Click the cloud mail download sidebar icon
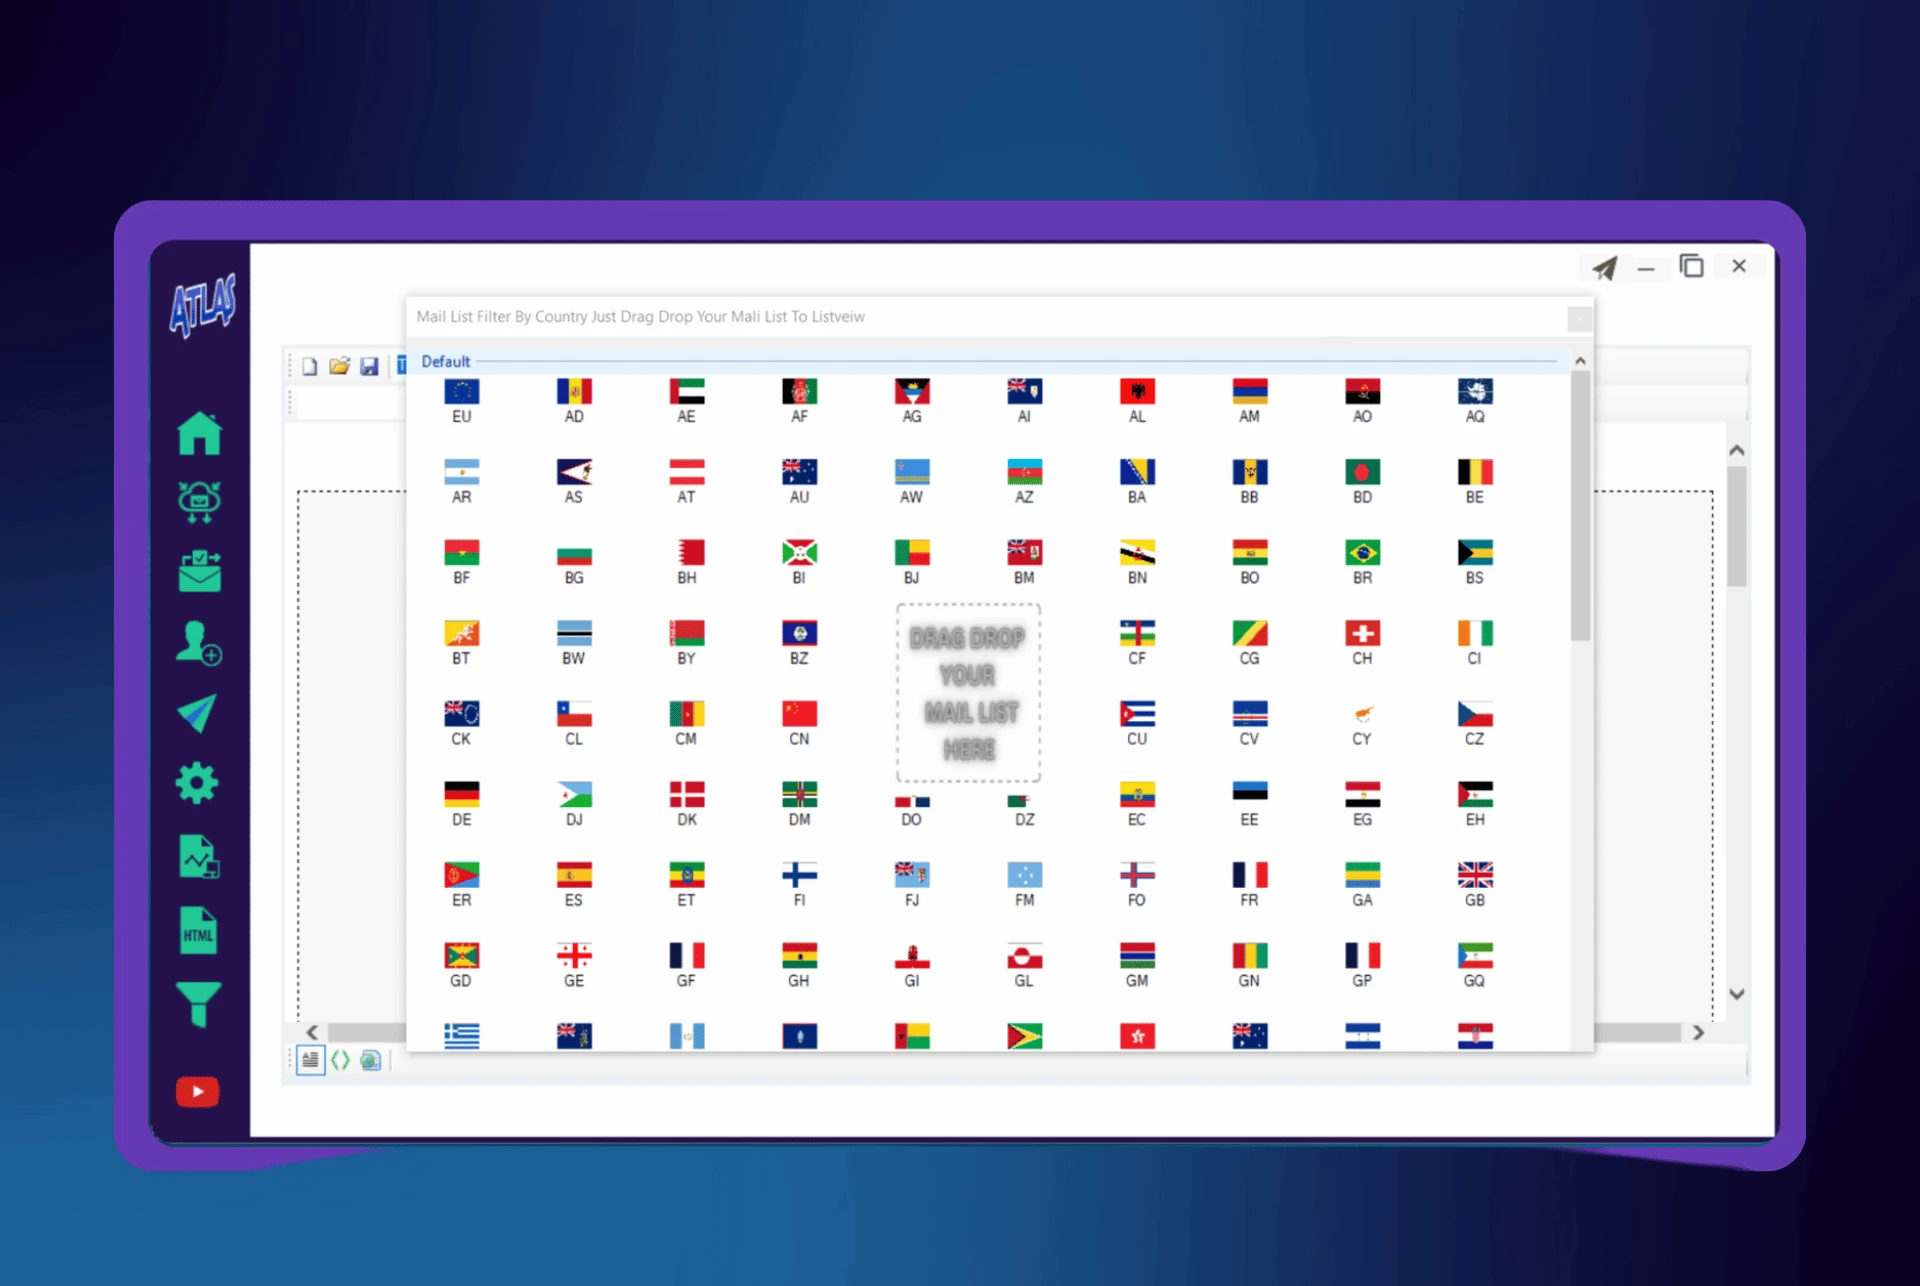This screenshot has width=1920, height=1286. [x=199, y=501]
